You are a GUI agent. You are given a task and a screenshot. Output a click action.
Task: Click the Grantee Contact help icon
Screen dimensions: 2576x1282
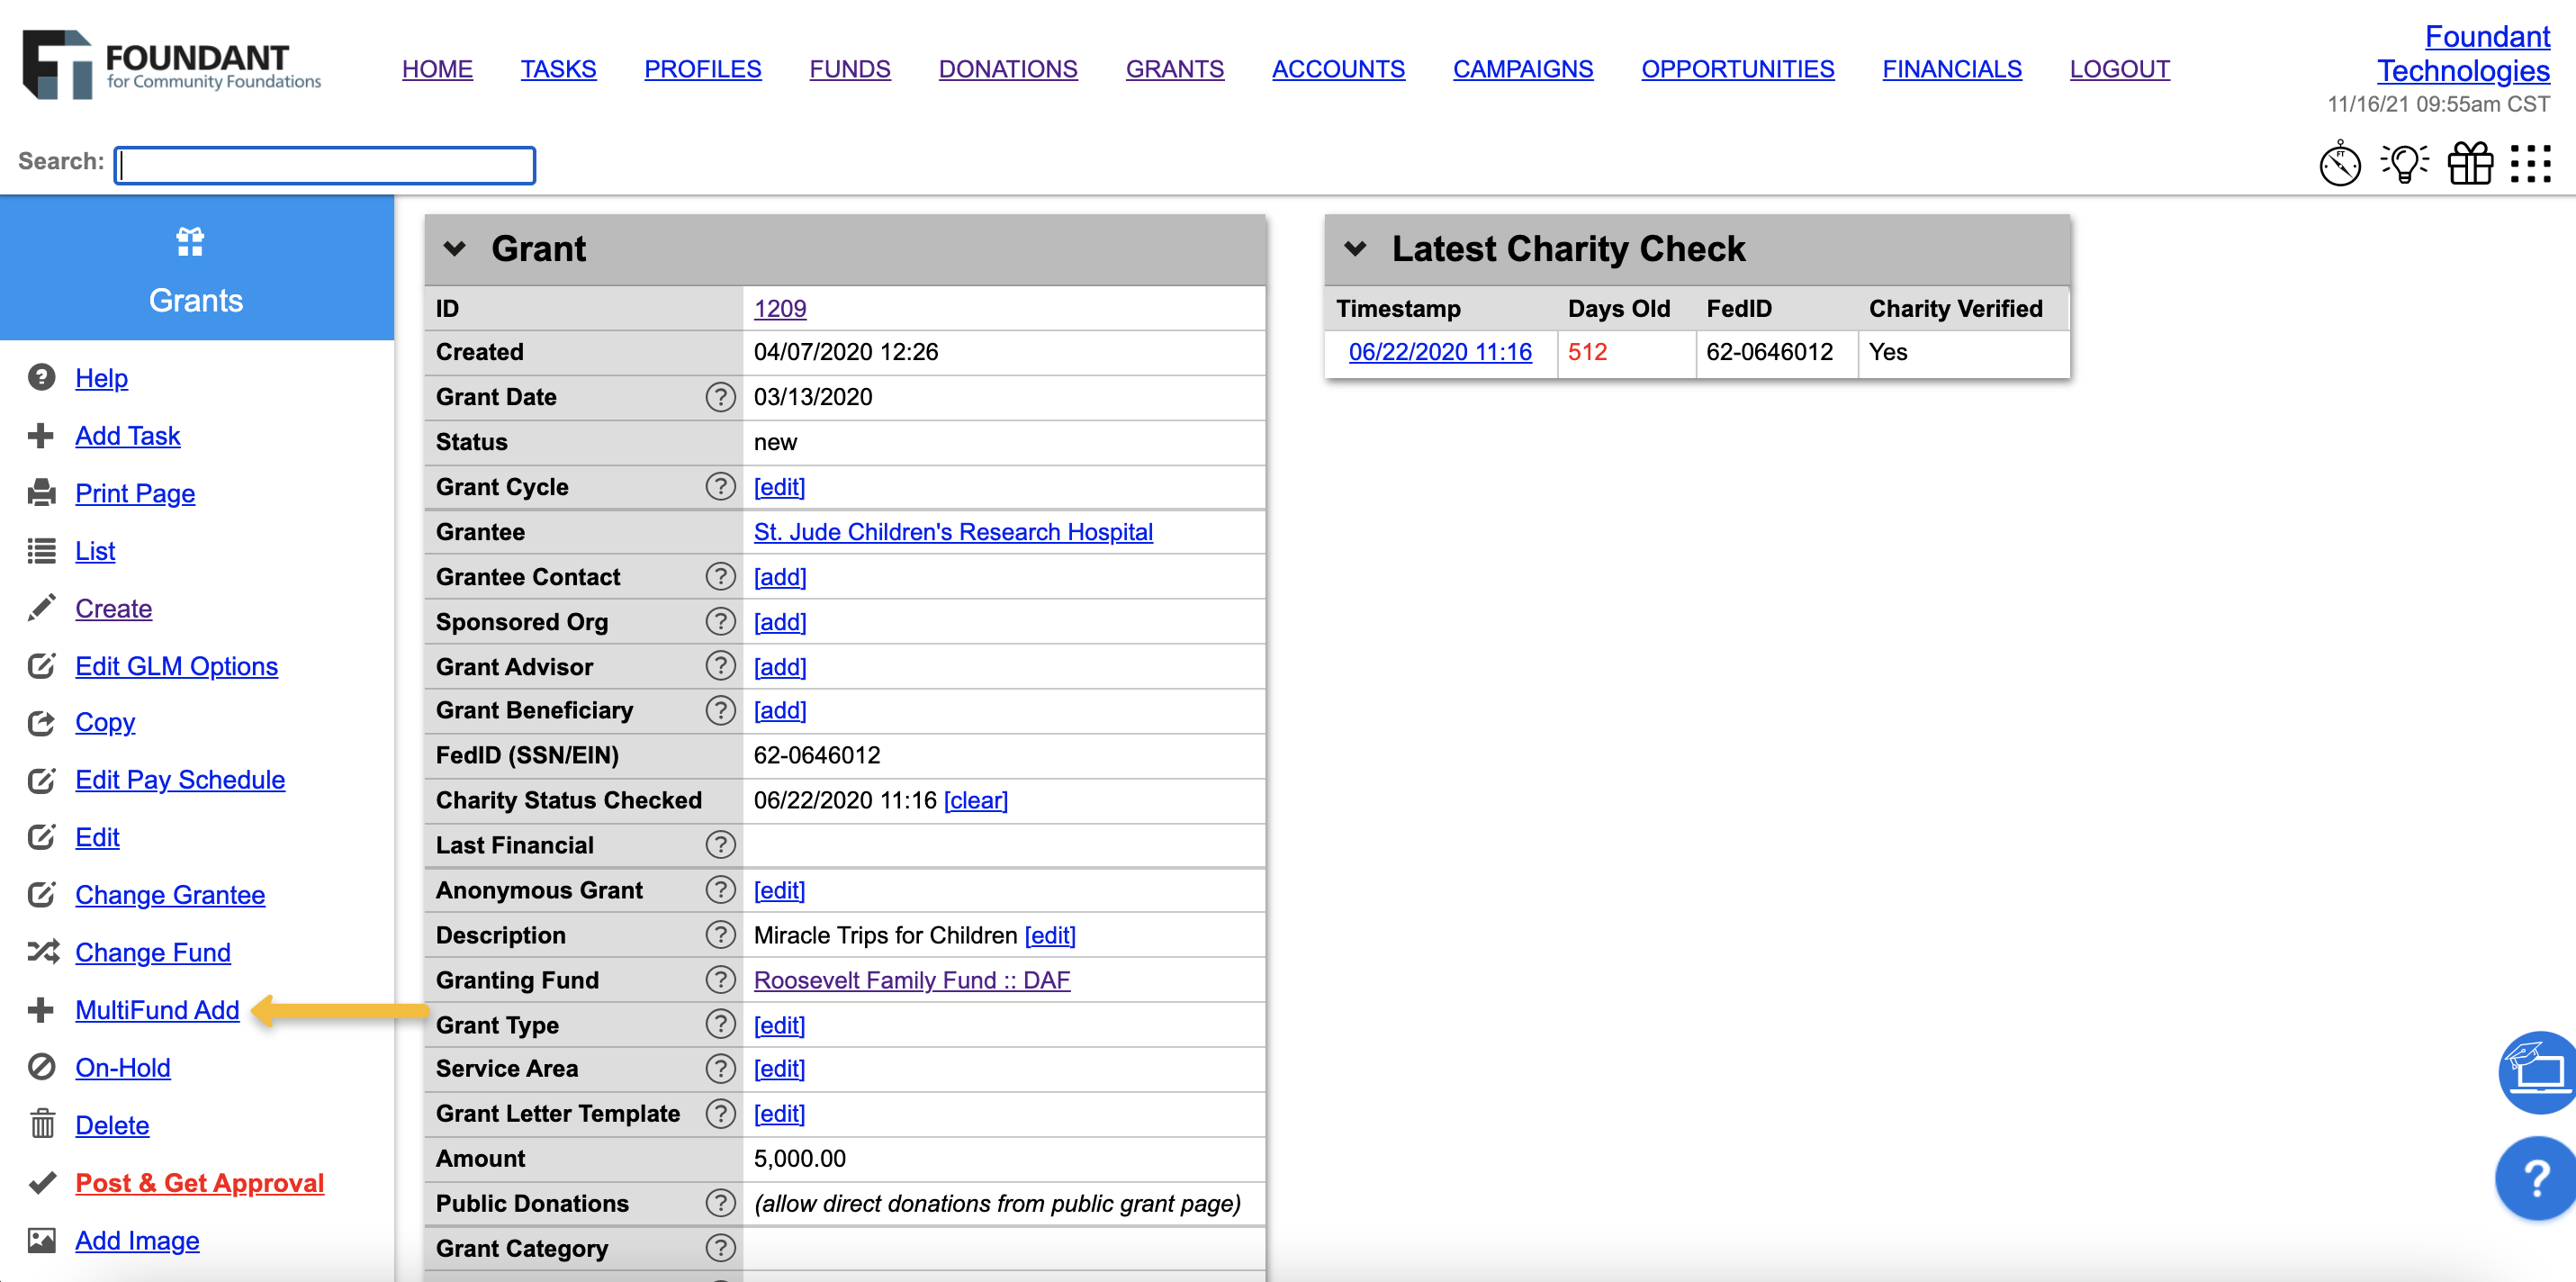[x=720, y=577]
